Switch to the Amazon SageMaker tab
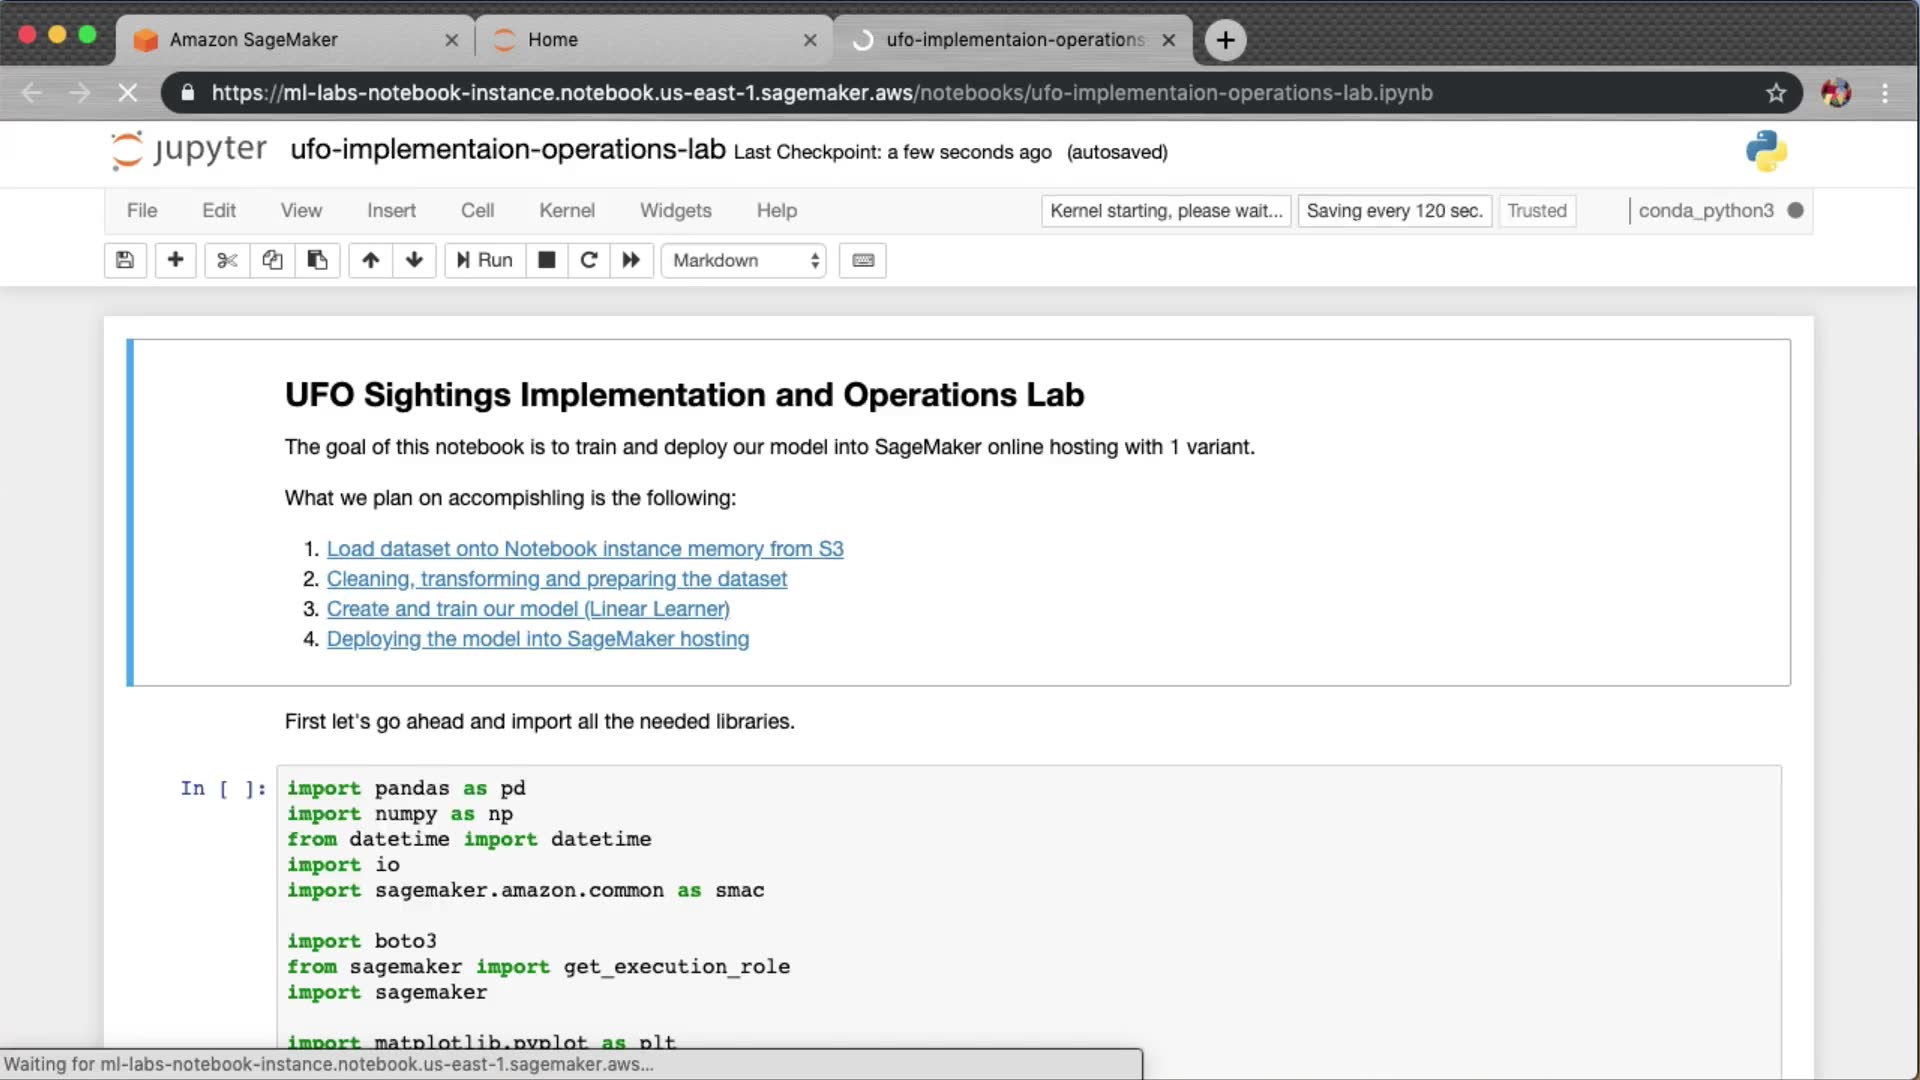1920x1080 pixels. 253,40
